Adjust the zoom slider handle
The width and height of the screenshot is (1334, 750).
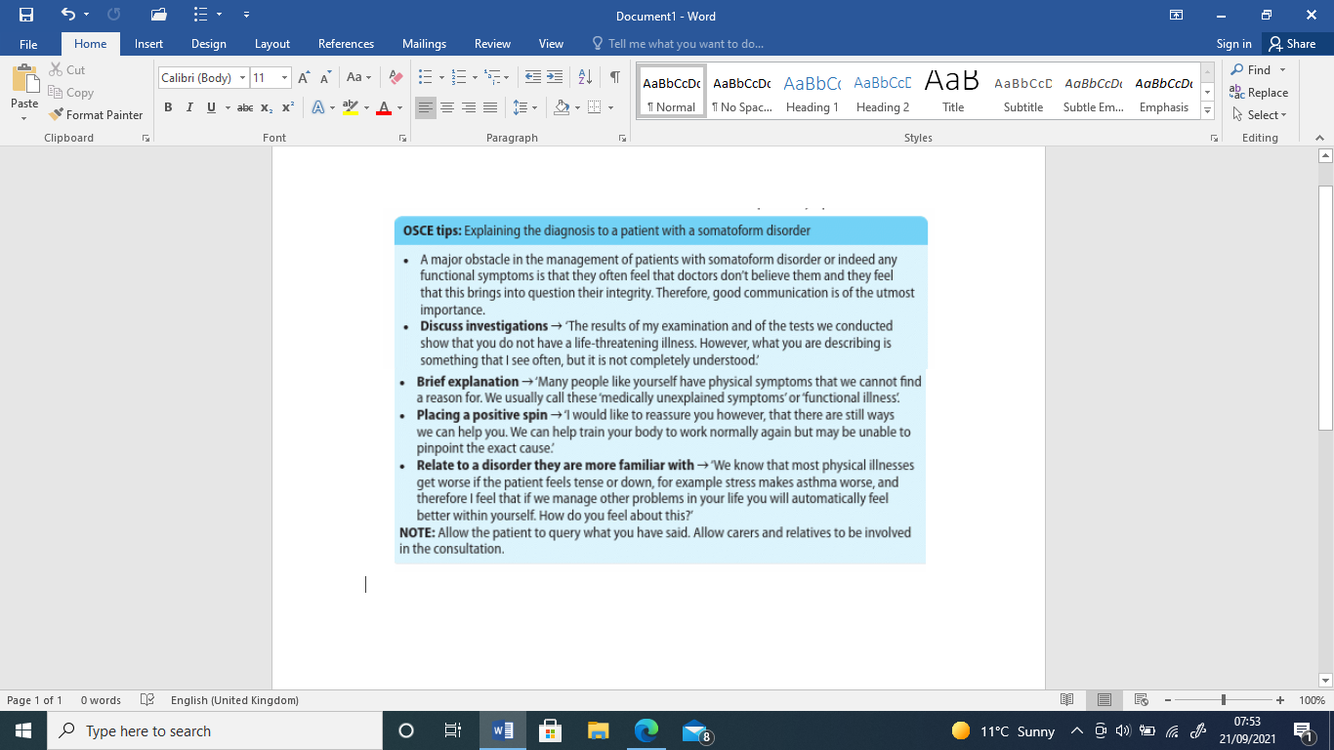tap(1223, 700)
